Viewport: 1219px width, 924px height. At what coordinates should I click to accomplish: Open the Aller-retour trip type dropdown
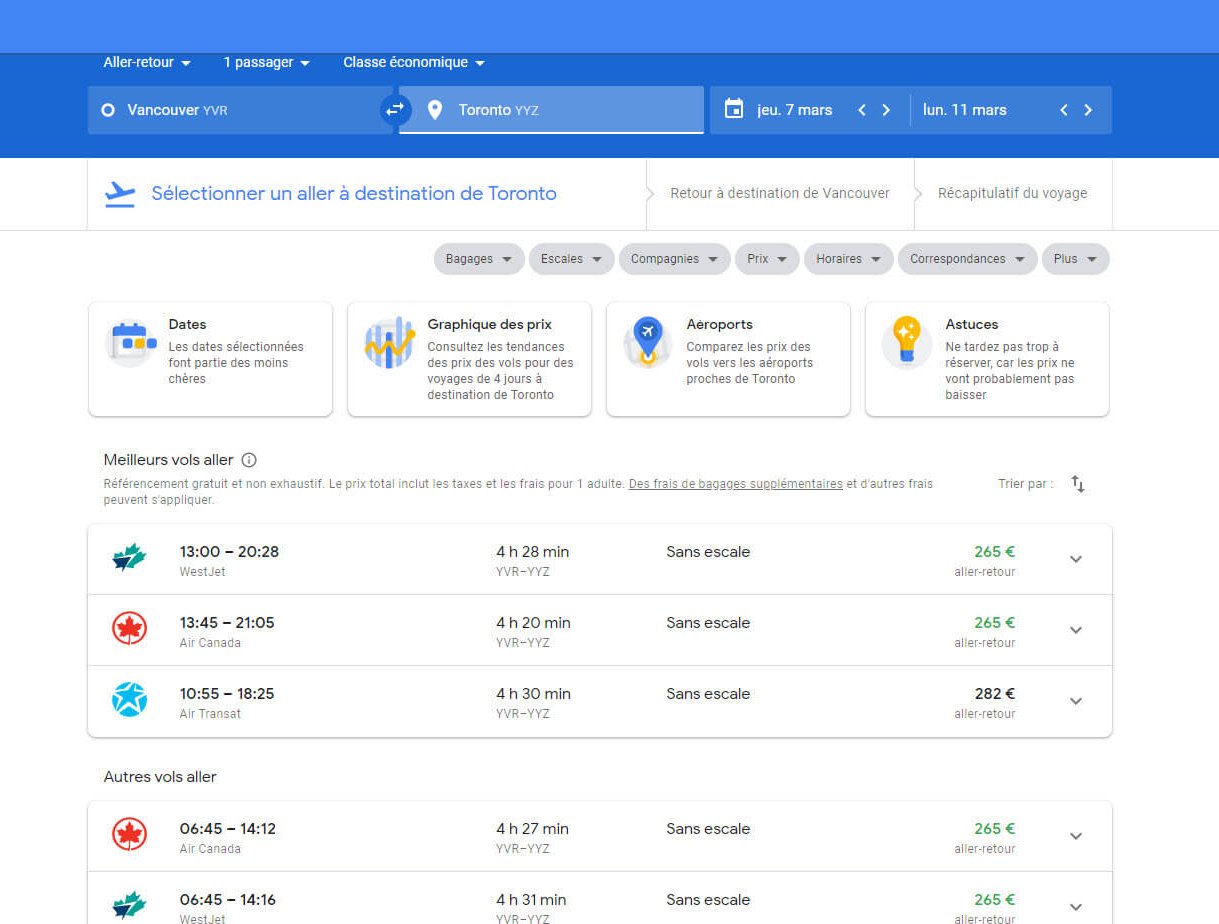[147, 62]
